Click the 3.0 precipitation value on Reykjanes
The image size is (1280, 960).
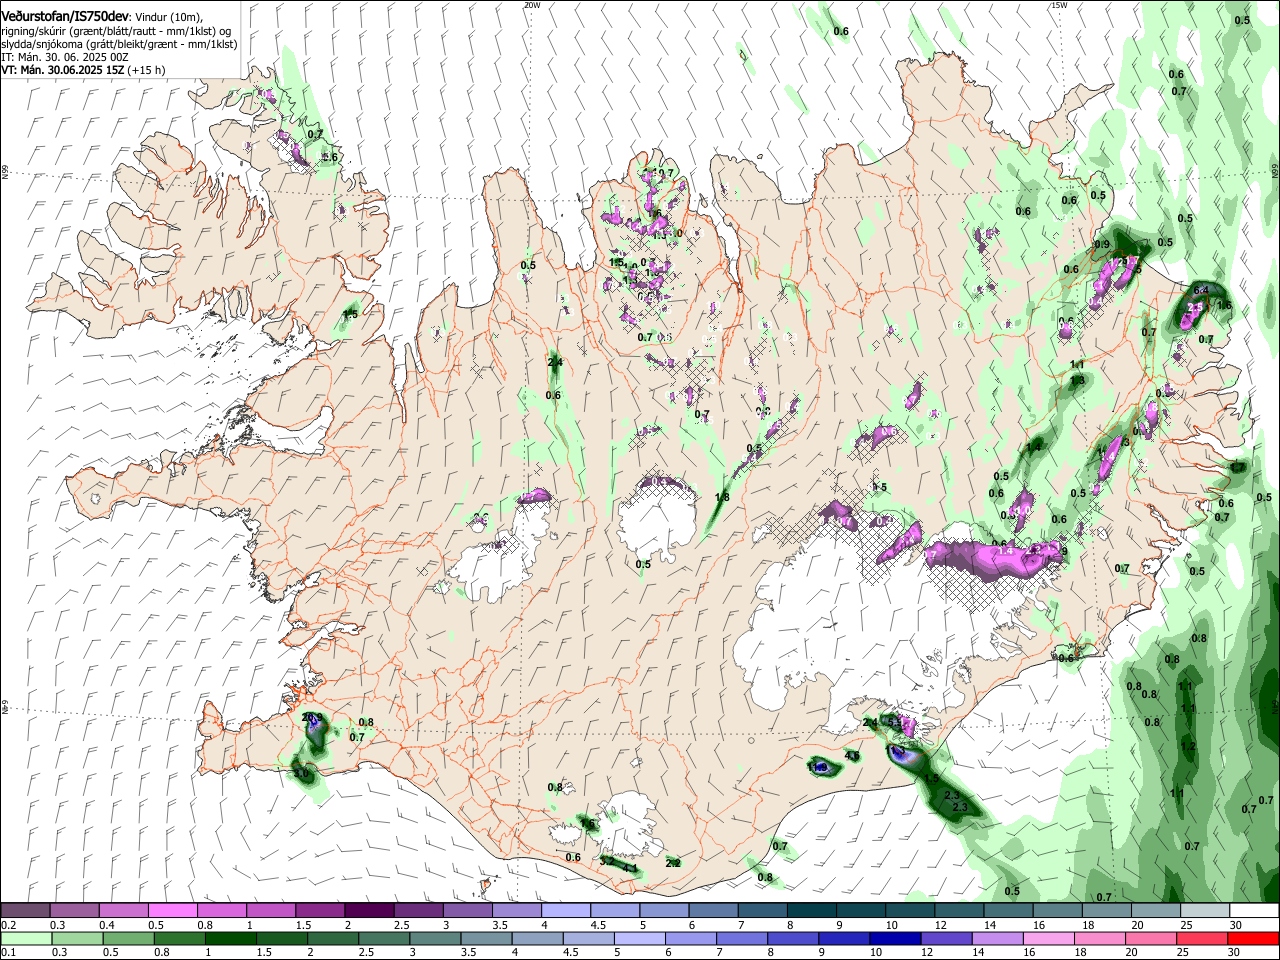tap(301, 773)
